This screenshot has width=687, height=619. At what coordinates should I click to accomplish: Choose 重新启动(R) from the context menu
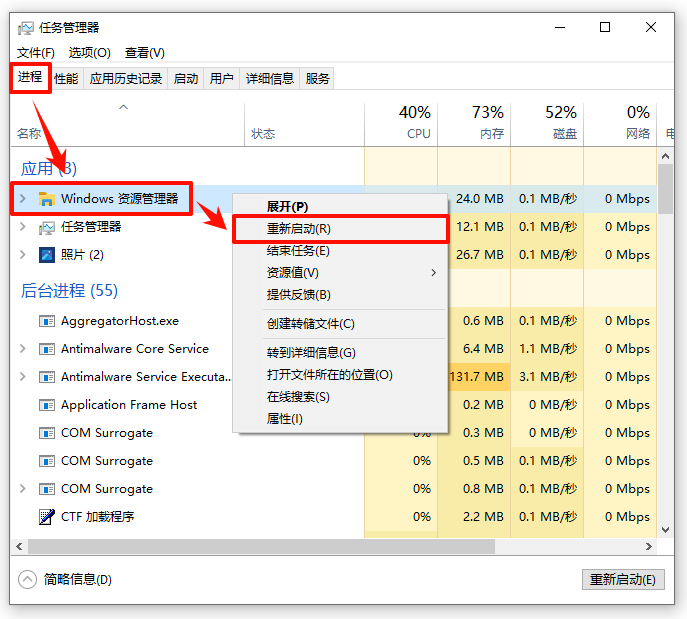point(299,229)
